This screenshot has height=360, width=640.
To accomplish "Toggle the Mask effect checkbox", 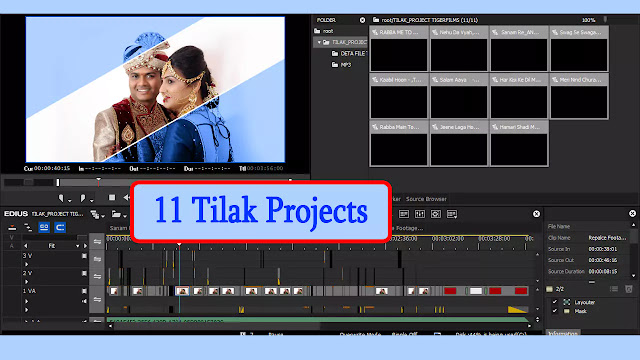I will pyautogui.click(x=554, y=311).
